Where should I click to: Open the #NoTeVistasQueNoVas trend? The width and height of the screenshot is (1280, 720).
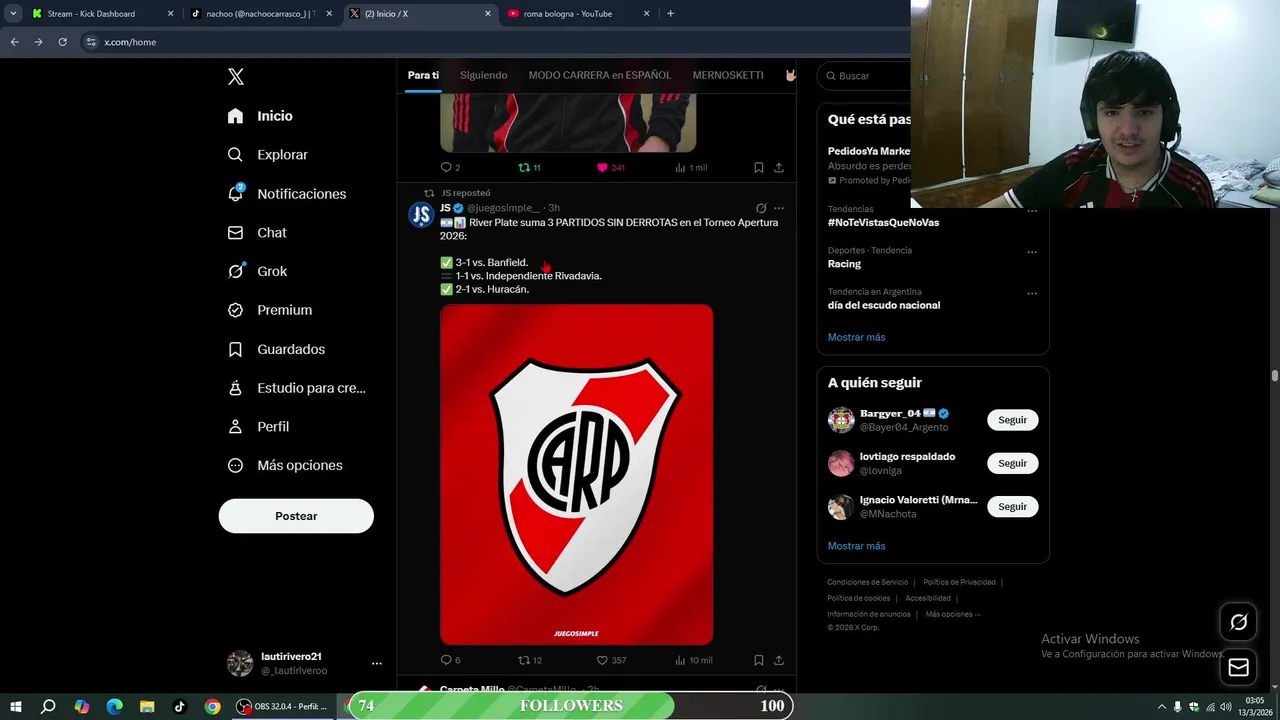883,222
